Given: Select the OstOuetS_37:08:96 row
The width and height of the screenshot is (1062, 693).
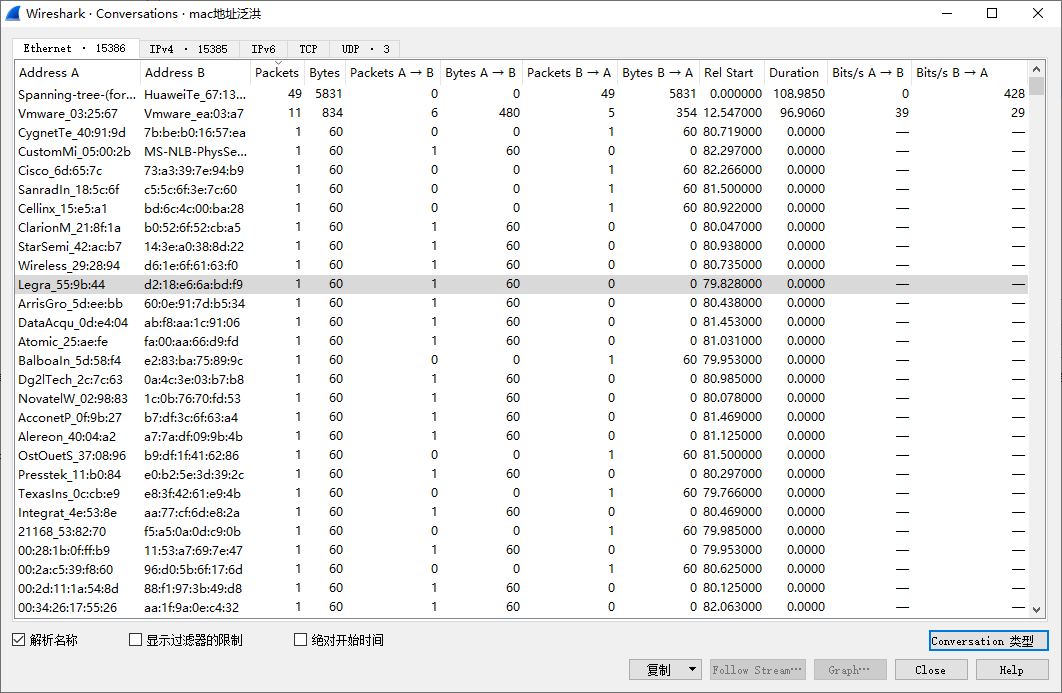Looking at the screenshot, I should tap(521, 455).
